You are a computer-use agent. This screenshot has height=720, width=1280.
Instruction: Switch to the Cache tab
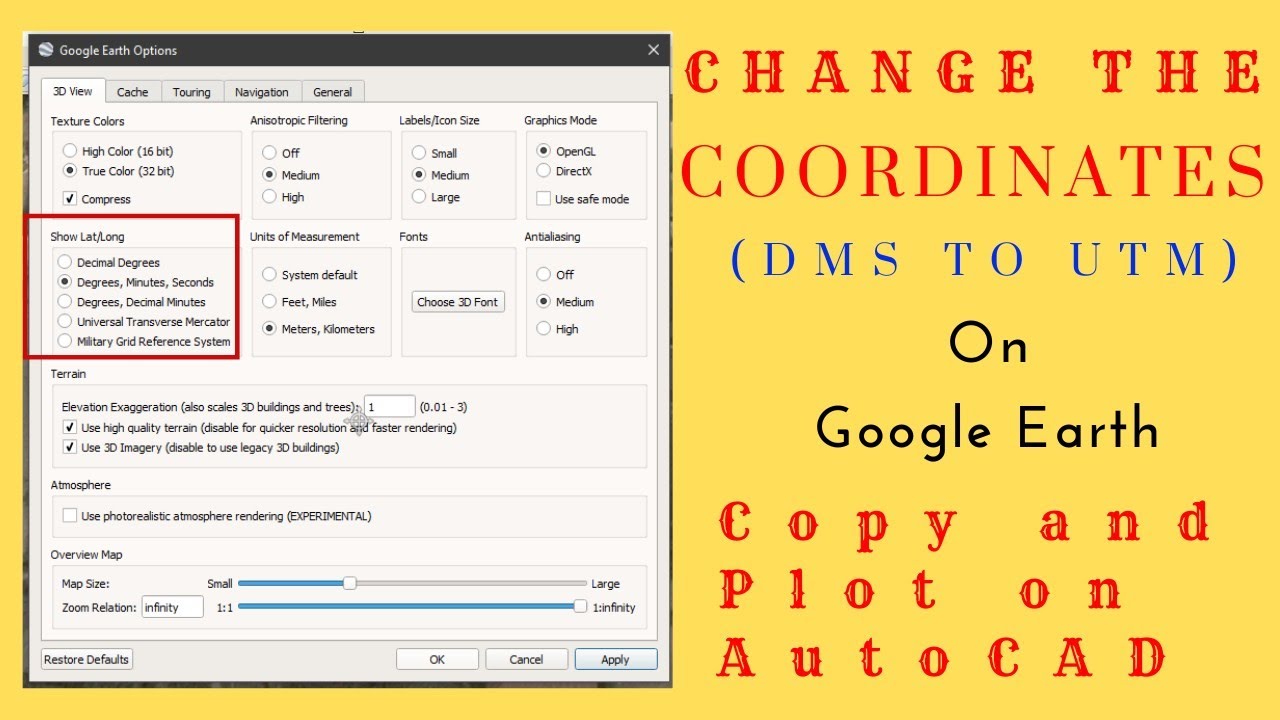pyautogui.click(x=132, y=92)
